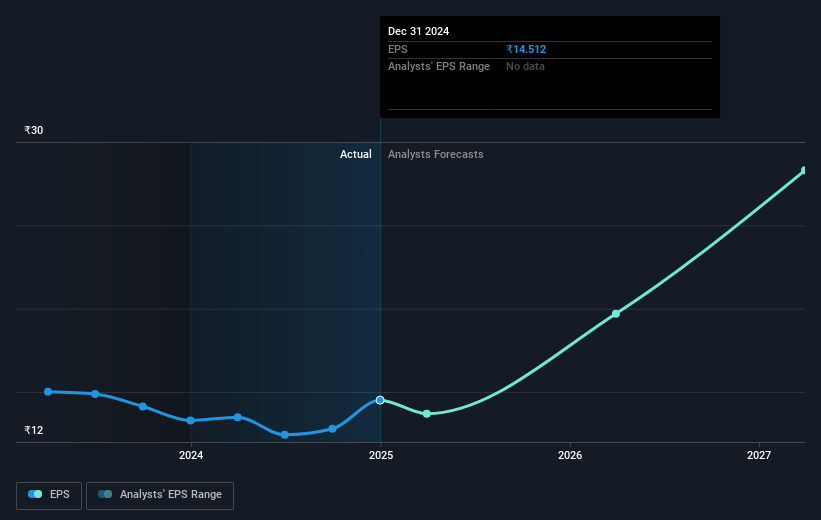Click the ₹12 axis label
This screenshot has width=821, height=520.
(34, 430)
